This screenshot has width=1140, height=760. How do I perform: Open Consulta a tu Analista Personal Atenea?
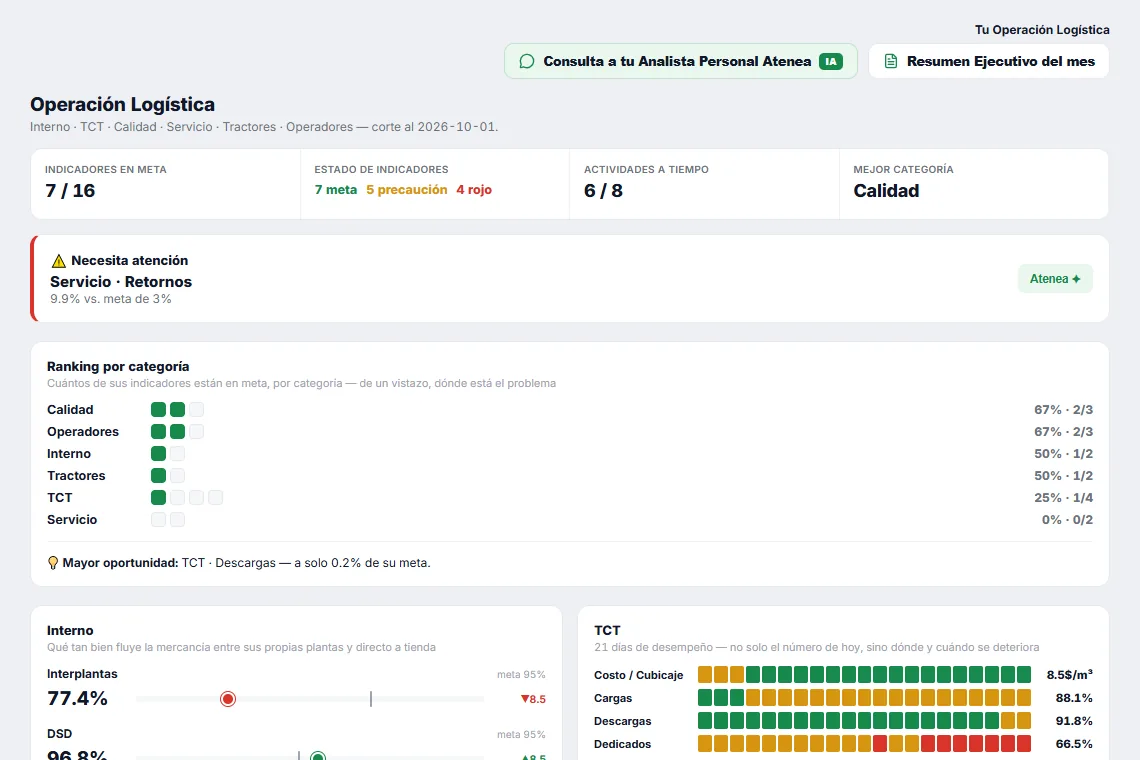[681, 61]
